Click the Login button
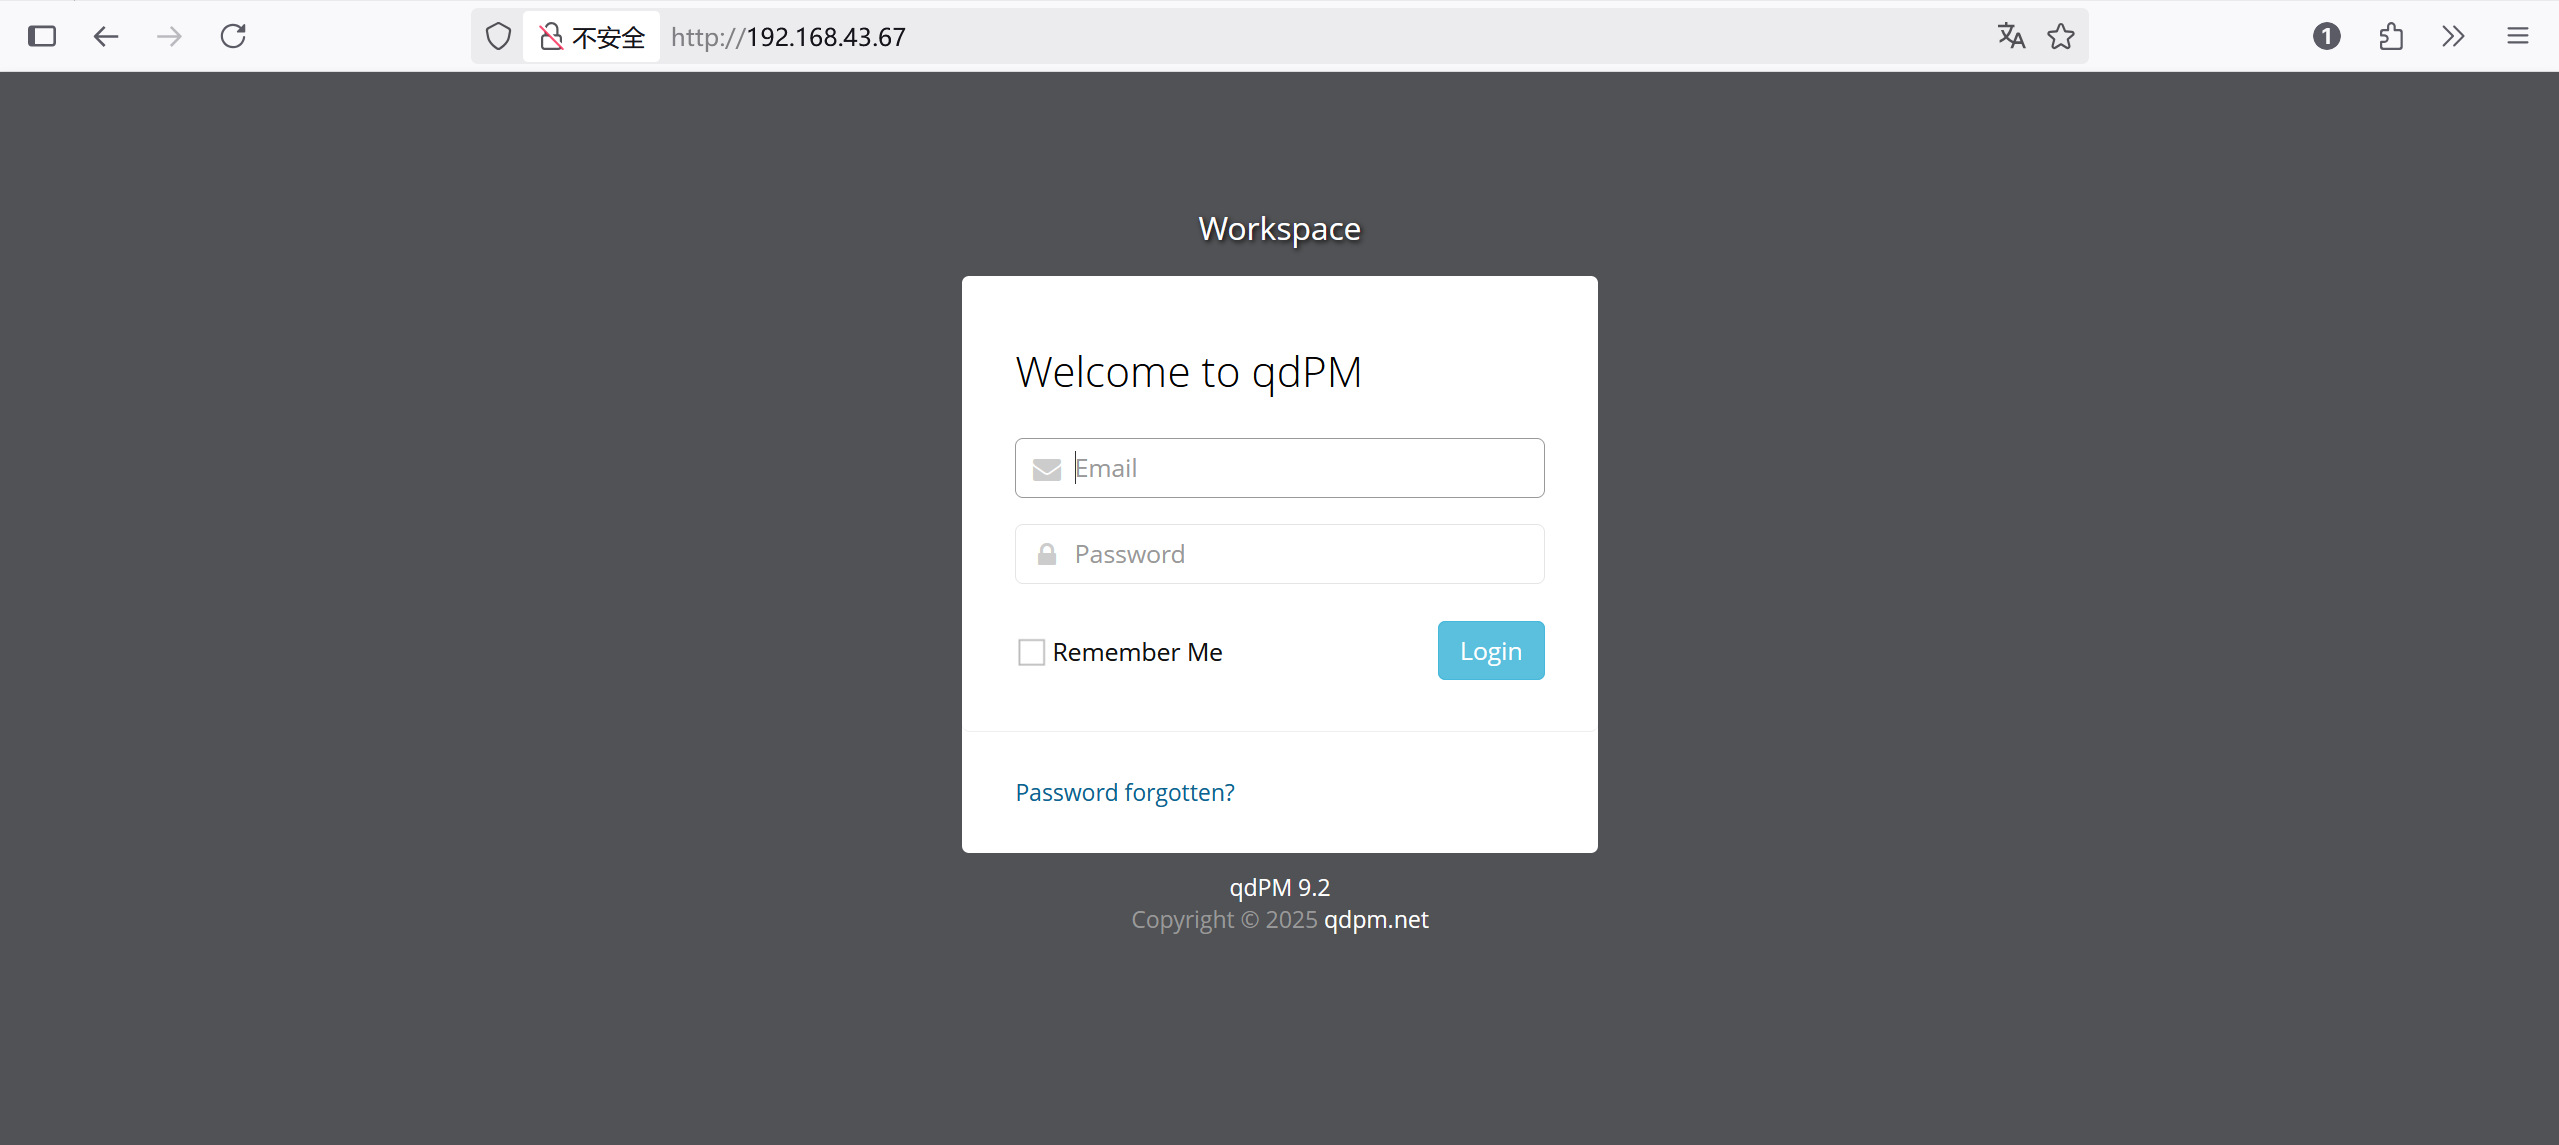The width and height of the screenshot is (2559, 1145). click(1490, 651)
